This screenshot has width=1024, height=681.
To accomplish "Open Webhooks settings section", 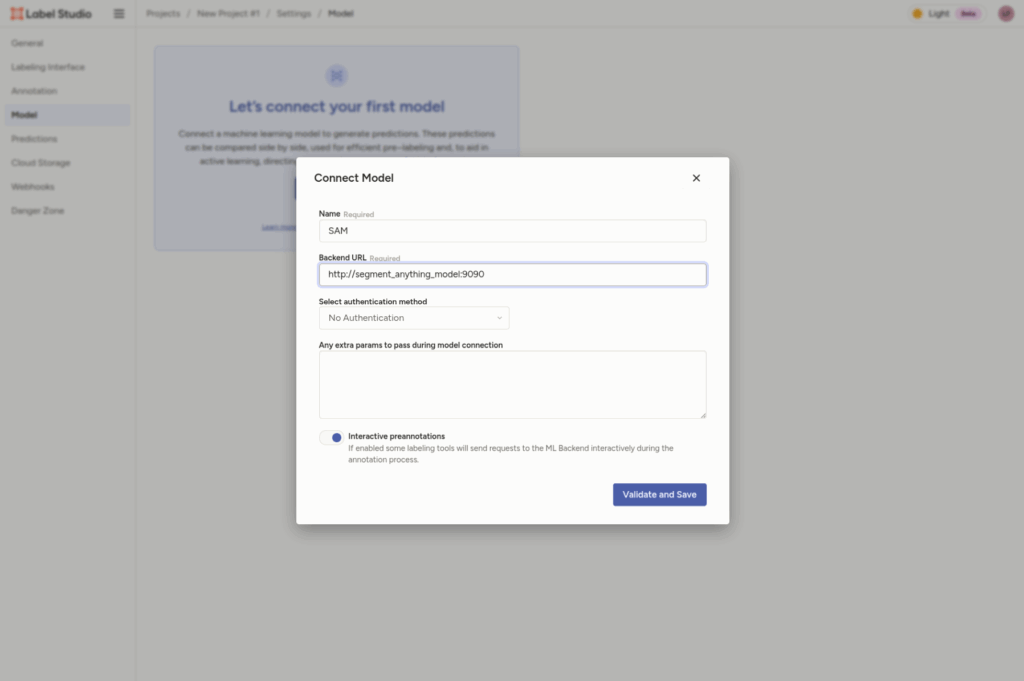I will [x=67, y=187].
